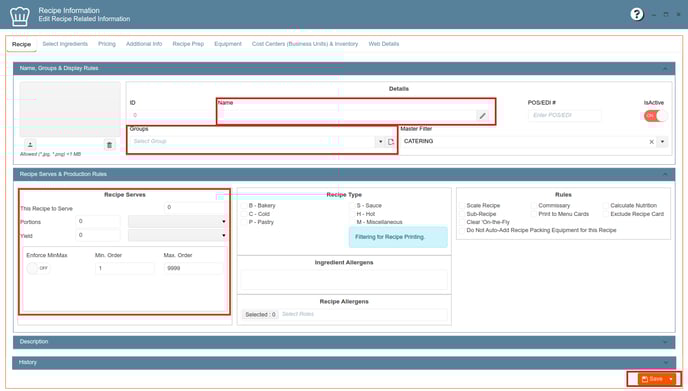
Task: Open the Groups dropdown arrow
Action: pyautogui.click(x=380, y=142)
